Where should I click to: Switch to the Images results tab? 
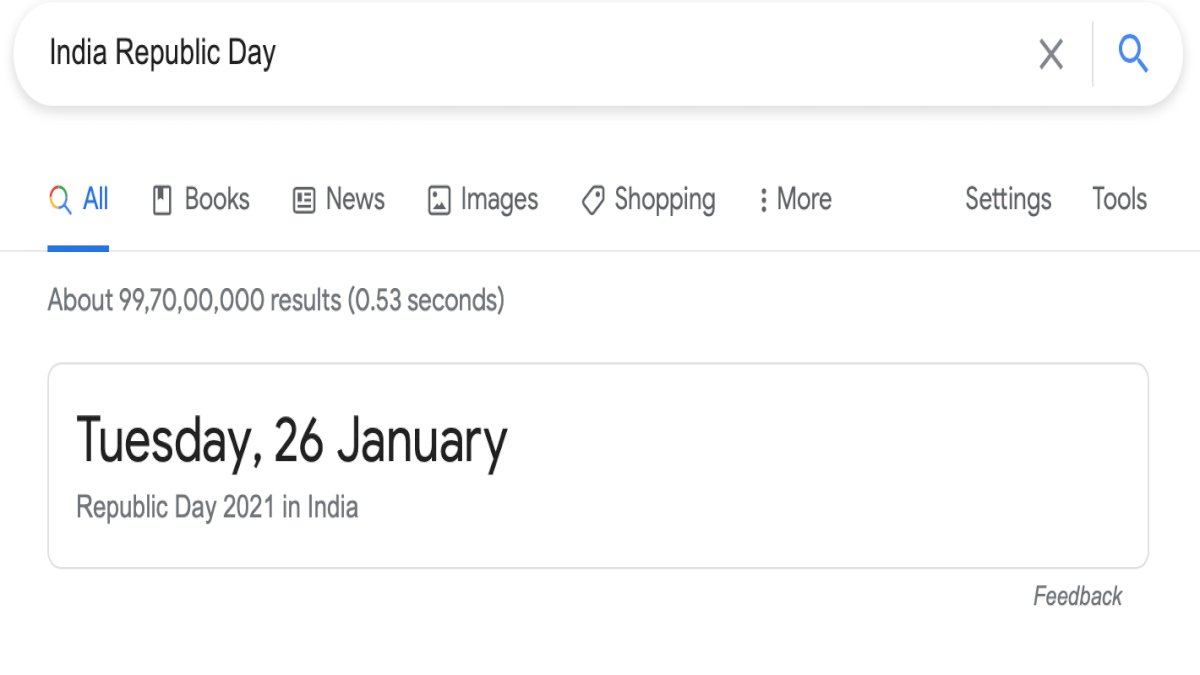[x=483, y=199]
